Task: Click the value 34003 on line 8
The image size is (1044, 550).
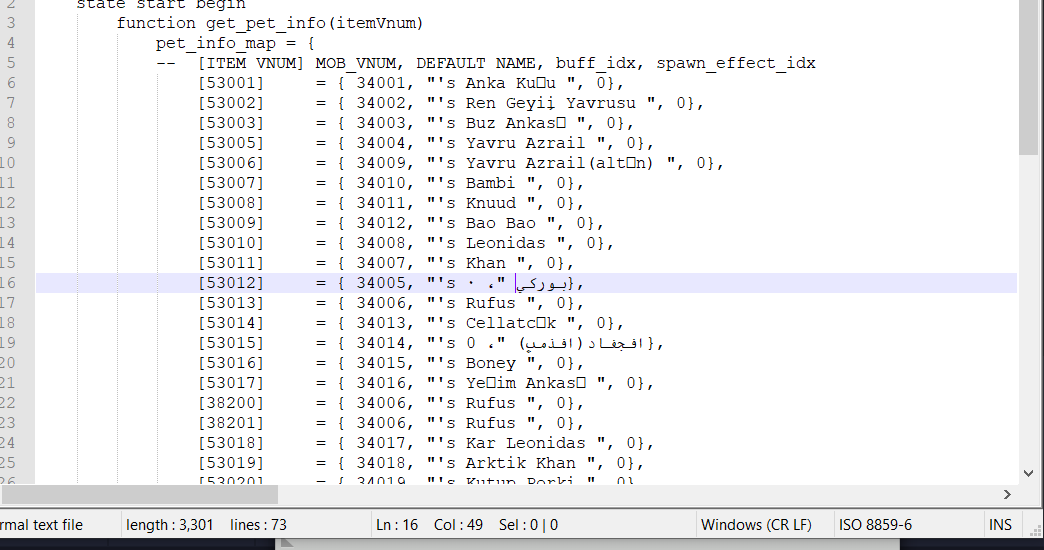Action: tap(380, 123)
